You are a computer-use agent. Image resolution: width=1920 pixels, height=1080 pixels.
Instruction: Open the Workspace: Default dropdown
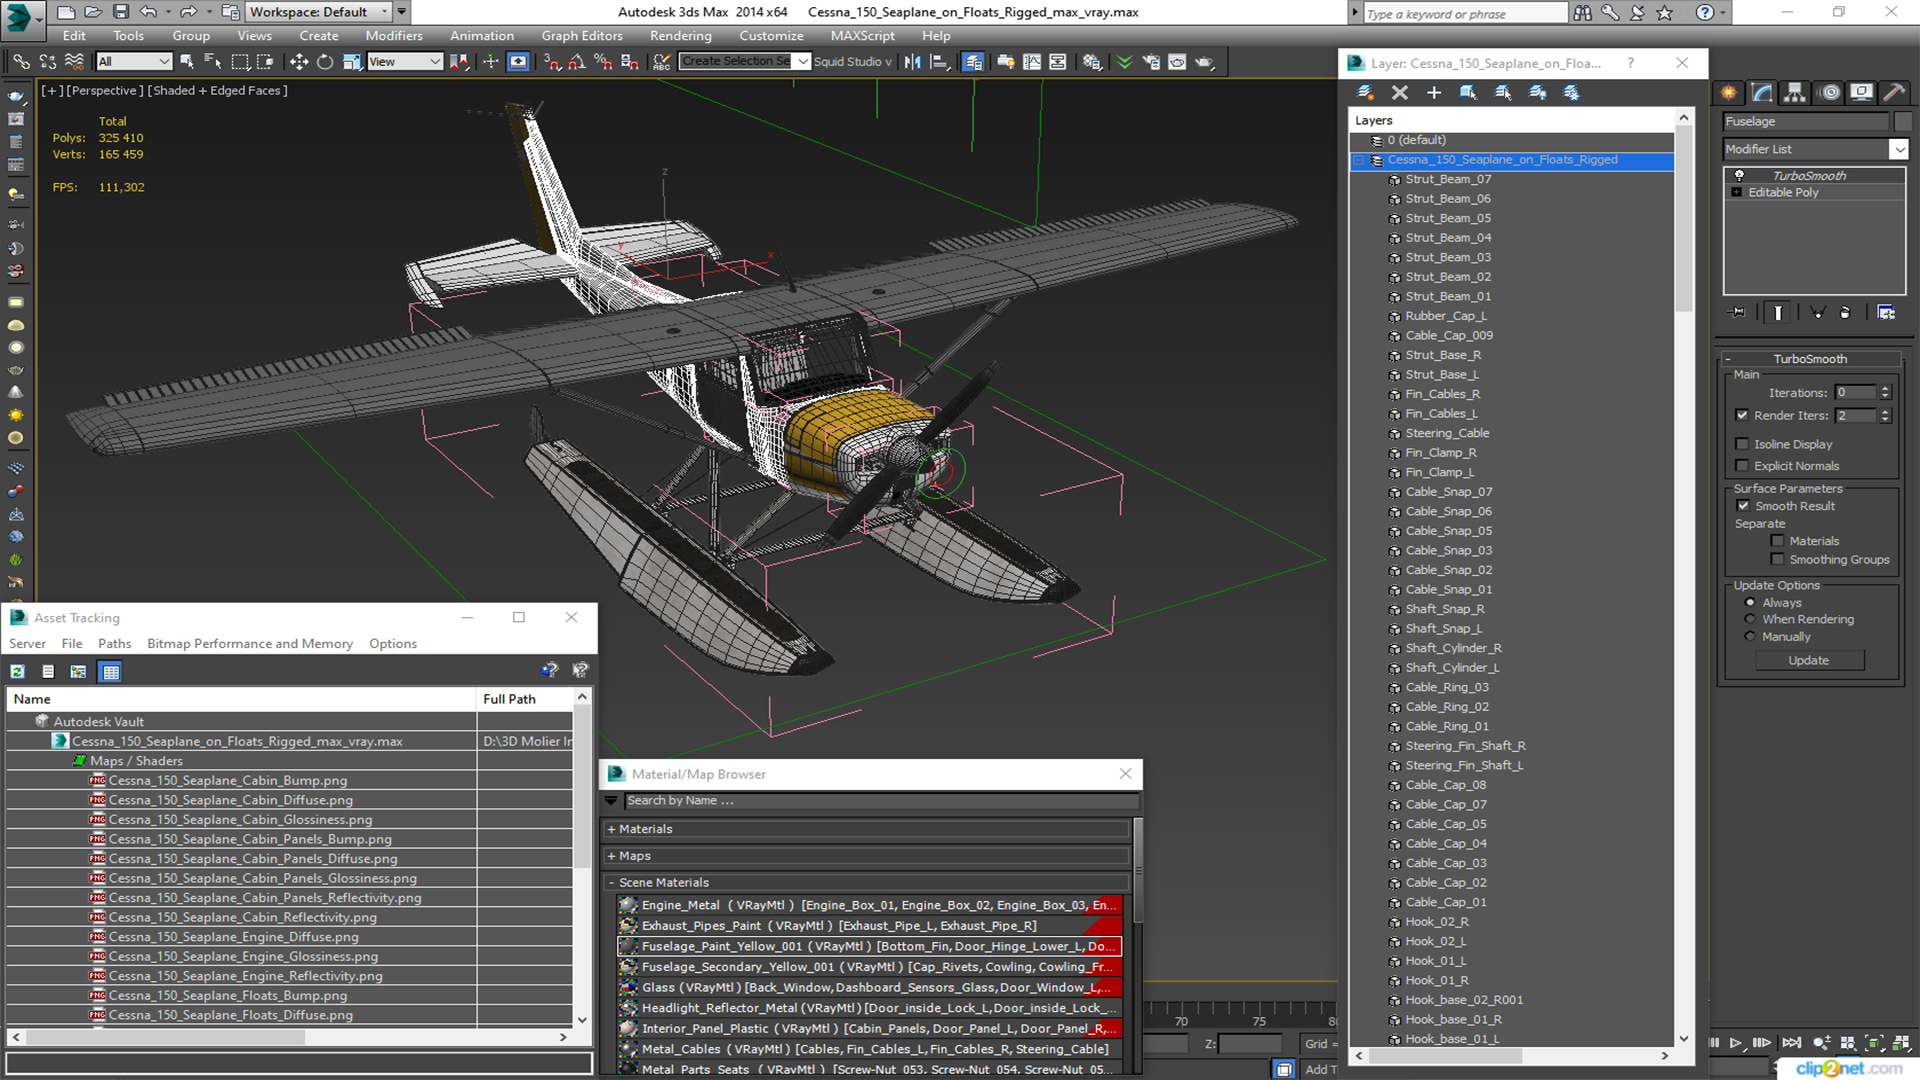(x=318, y=12)
